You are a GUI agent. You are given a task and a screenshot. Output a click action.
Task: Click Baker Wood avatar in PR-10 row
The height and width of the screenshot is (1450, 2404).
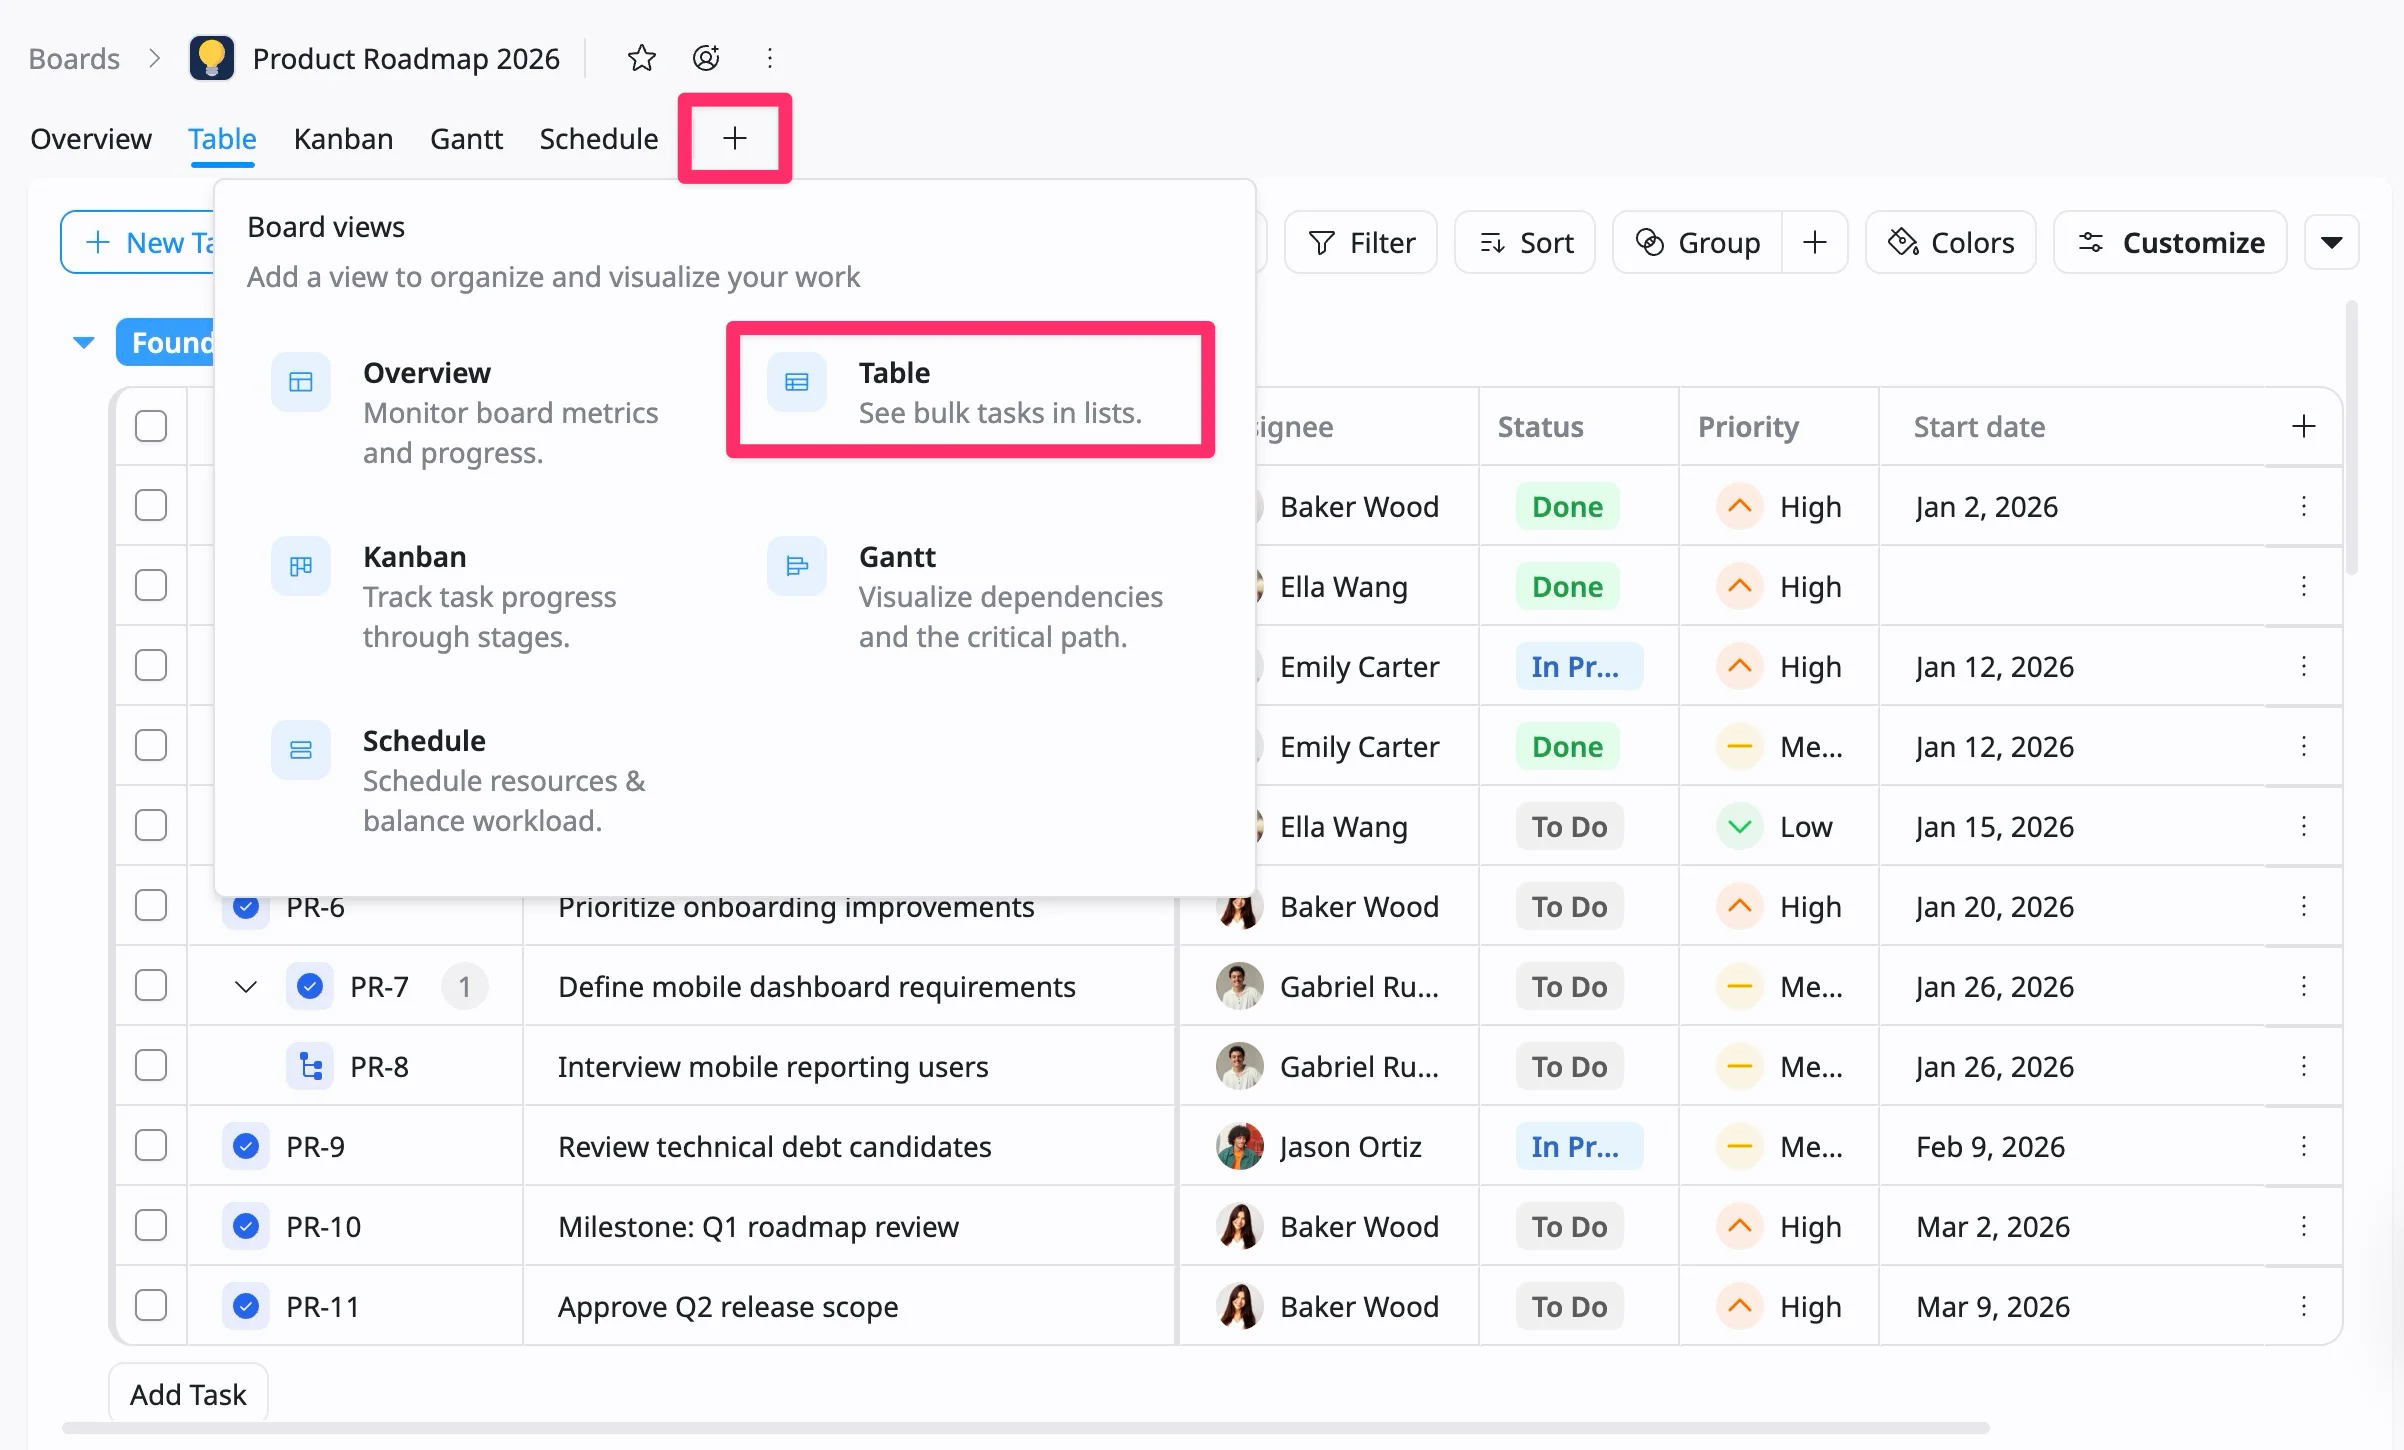click(1240, 1226)
